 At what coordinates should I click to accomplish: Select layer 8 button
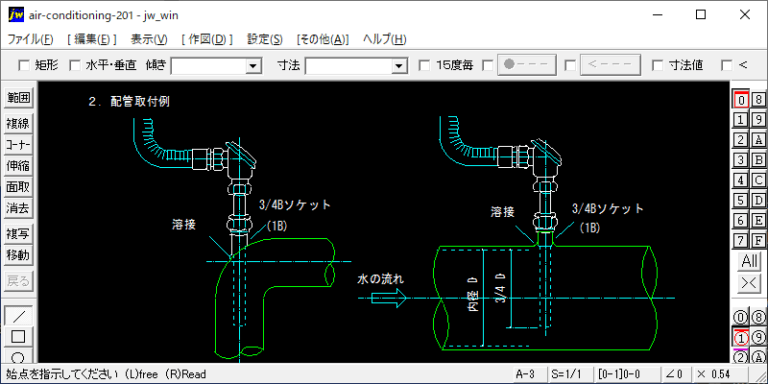(758, 99)
